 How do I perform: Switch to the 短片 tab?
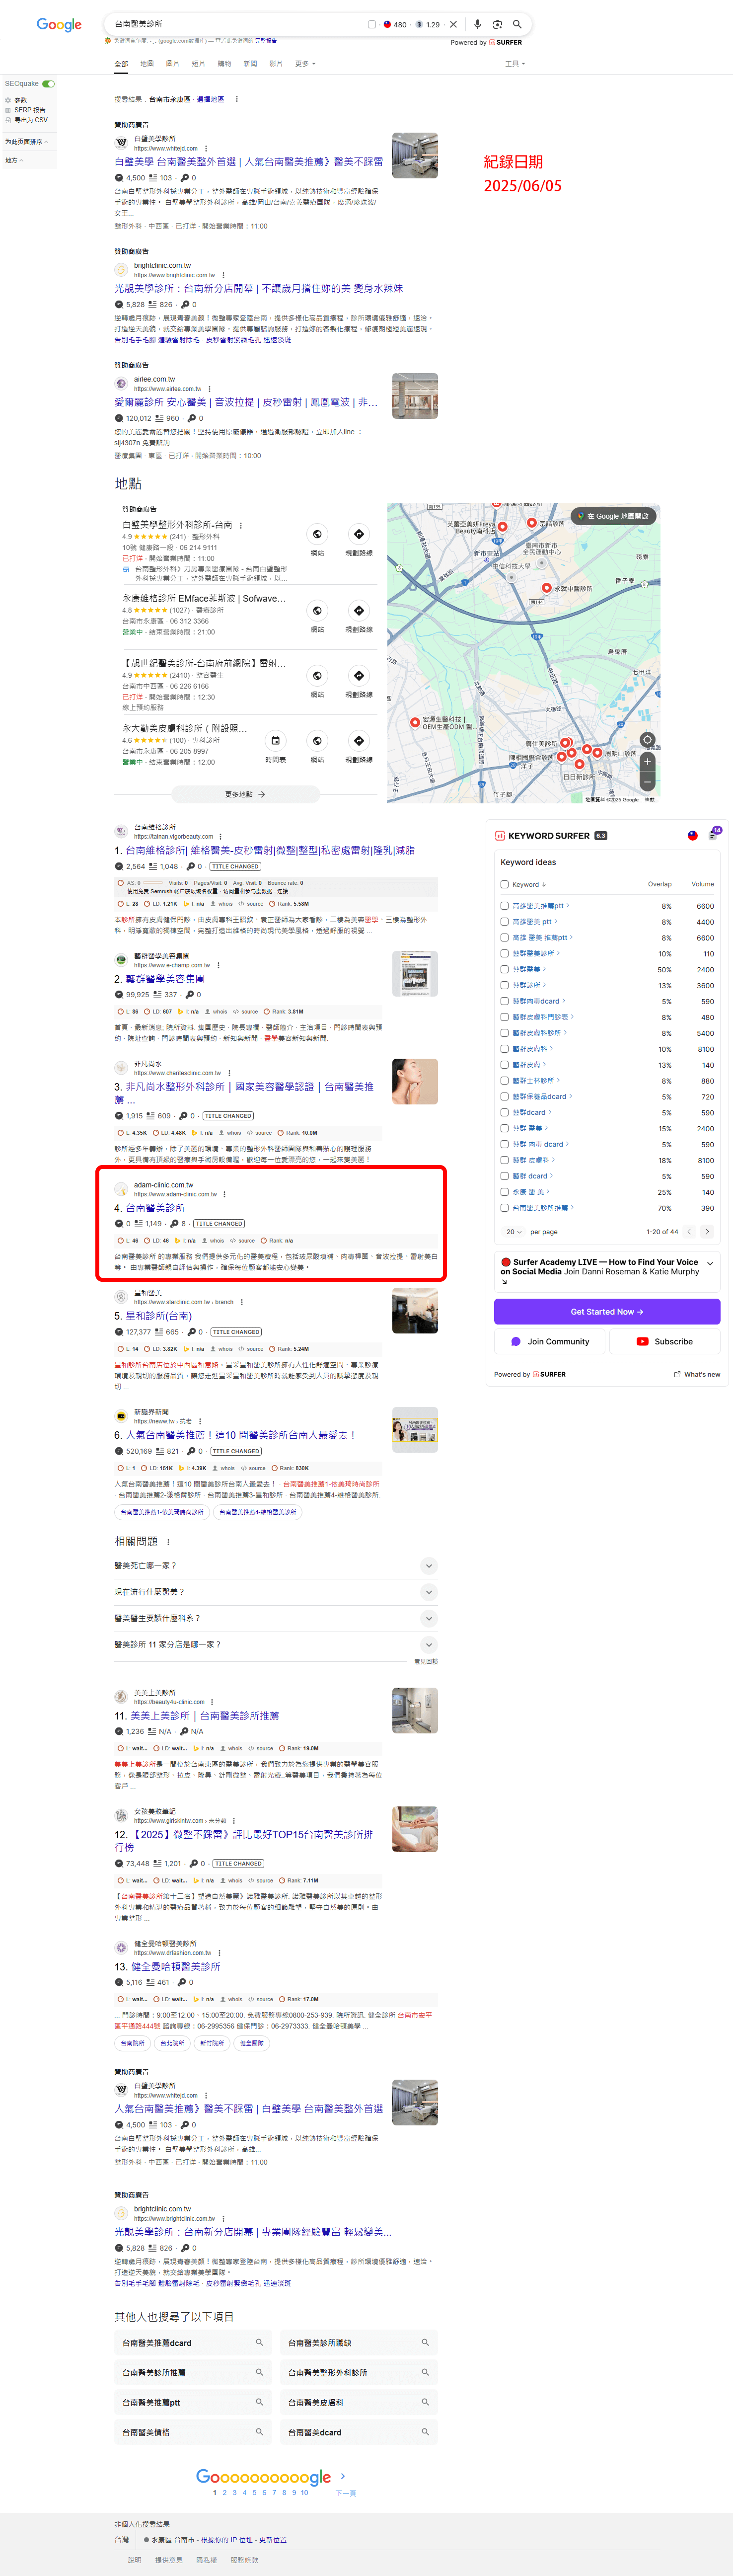point(198,64)
